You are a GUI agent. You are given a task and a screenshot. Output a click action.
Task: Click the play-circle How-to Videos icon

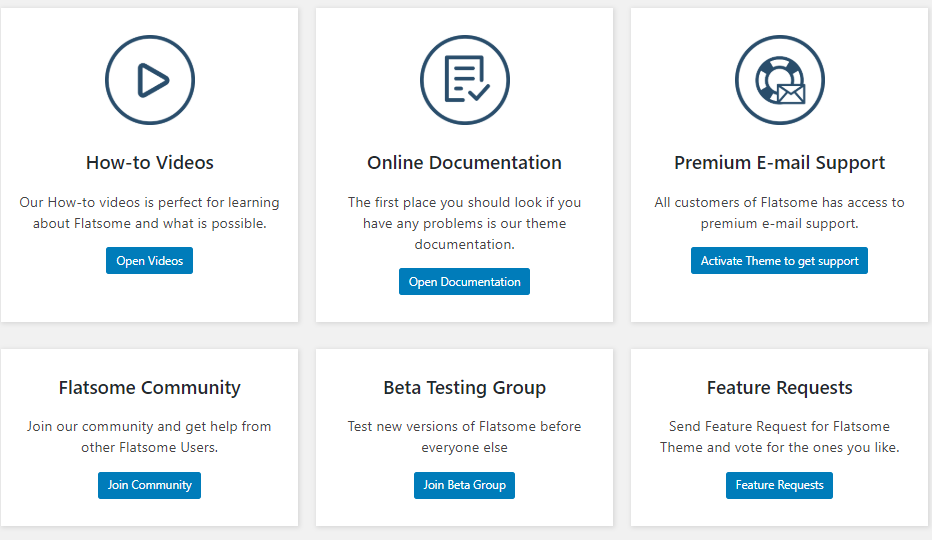click(150, 80)
